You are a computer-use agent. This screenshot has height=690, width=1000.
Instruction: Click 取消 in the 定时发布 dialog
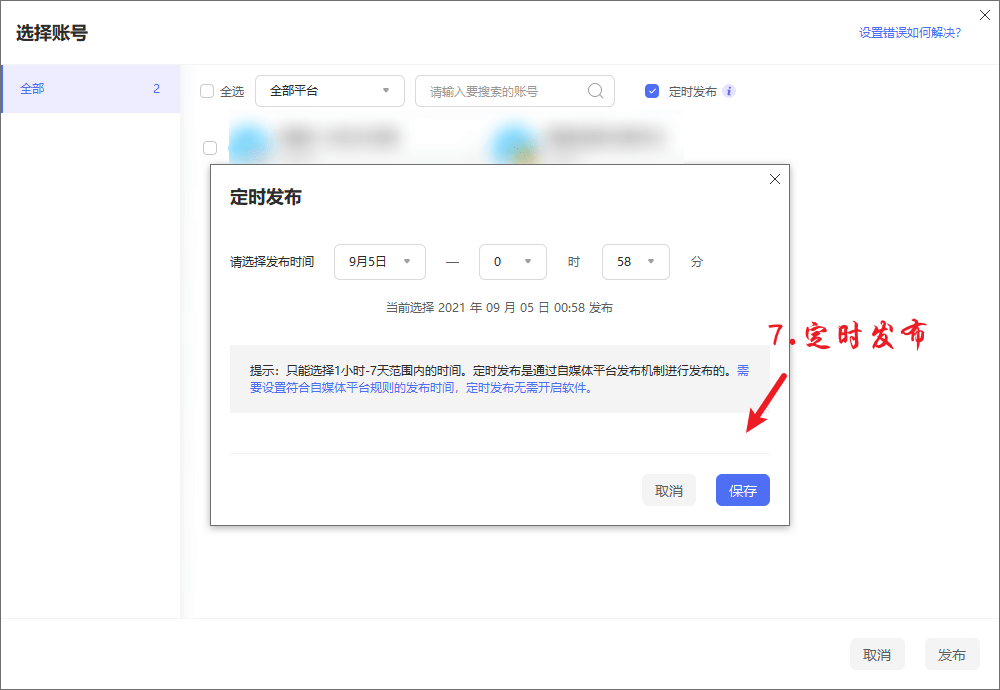click(668, 490)
